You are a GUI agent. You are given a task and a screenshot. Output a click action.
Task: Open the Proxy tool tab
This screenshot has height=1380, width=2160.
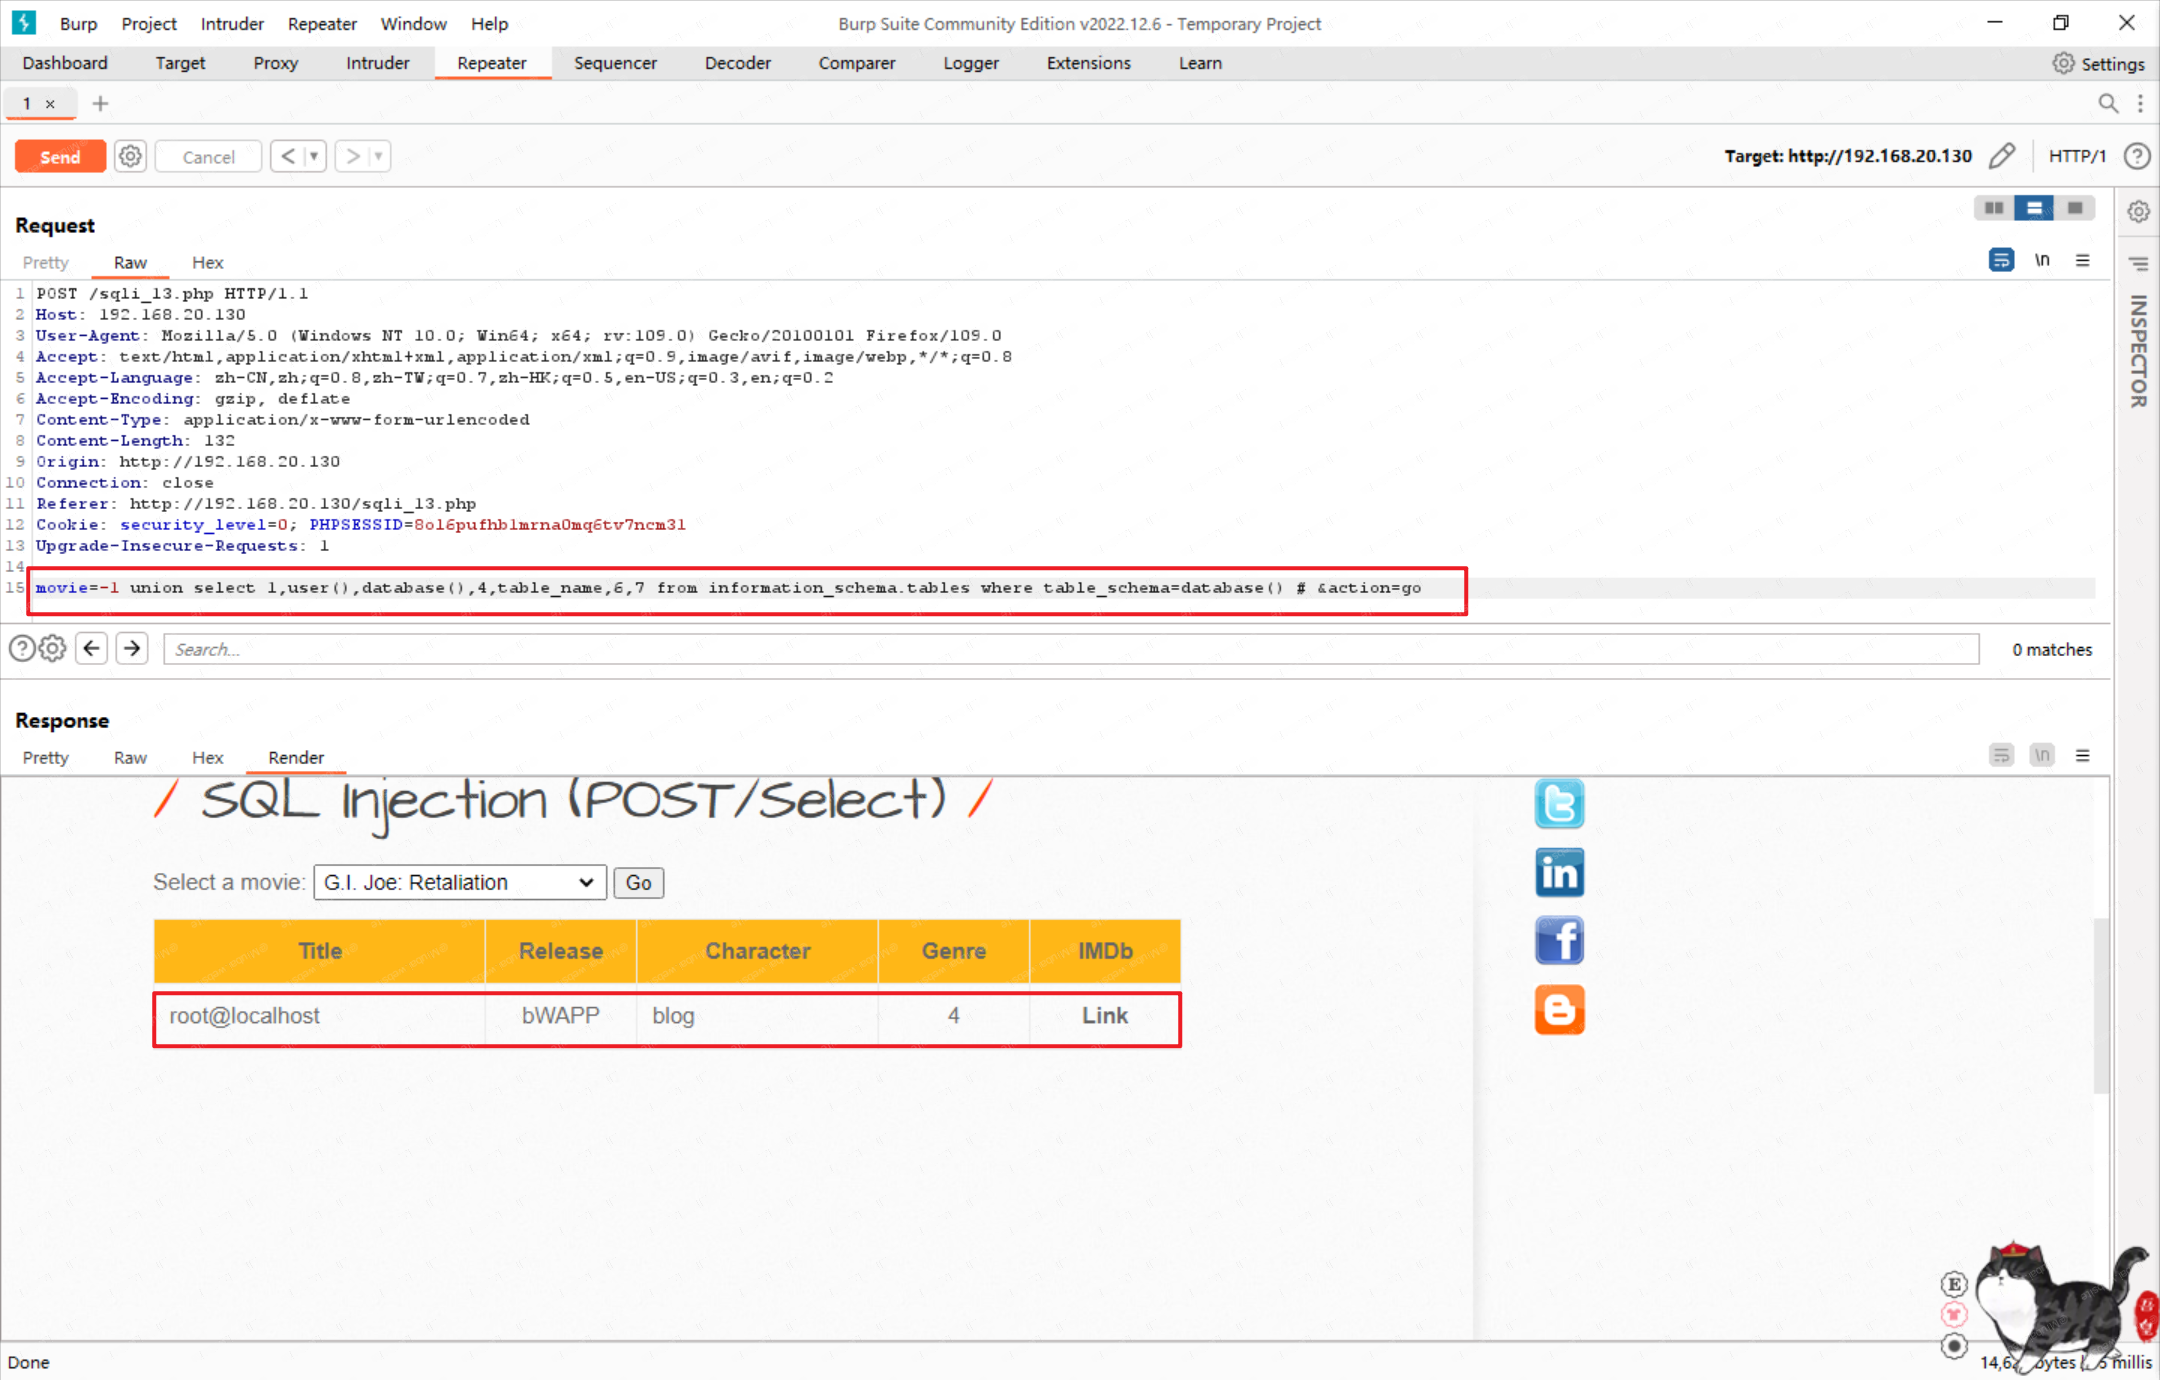(x=275, y=63)
